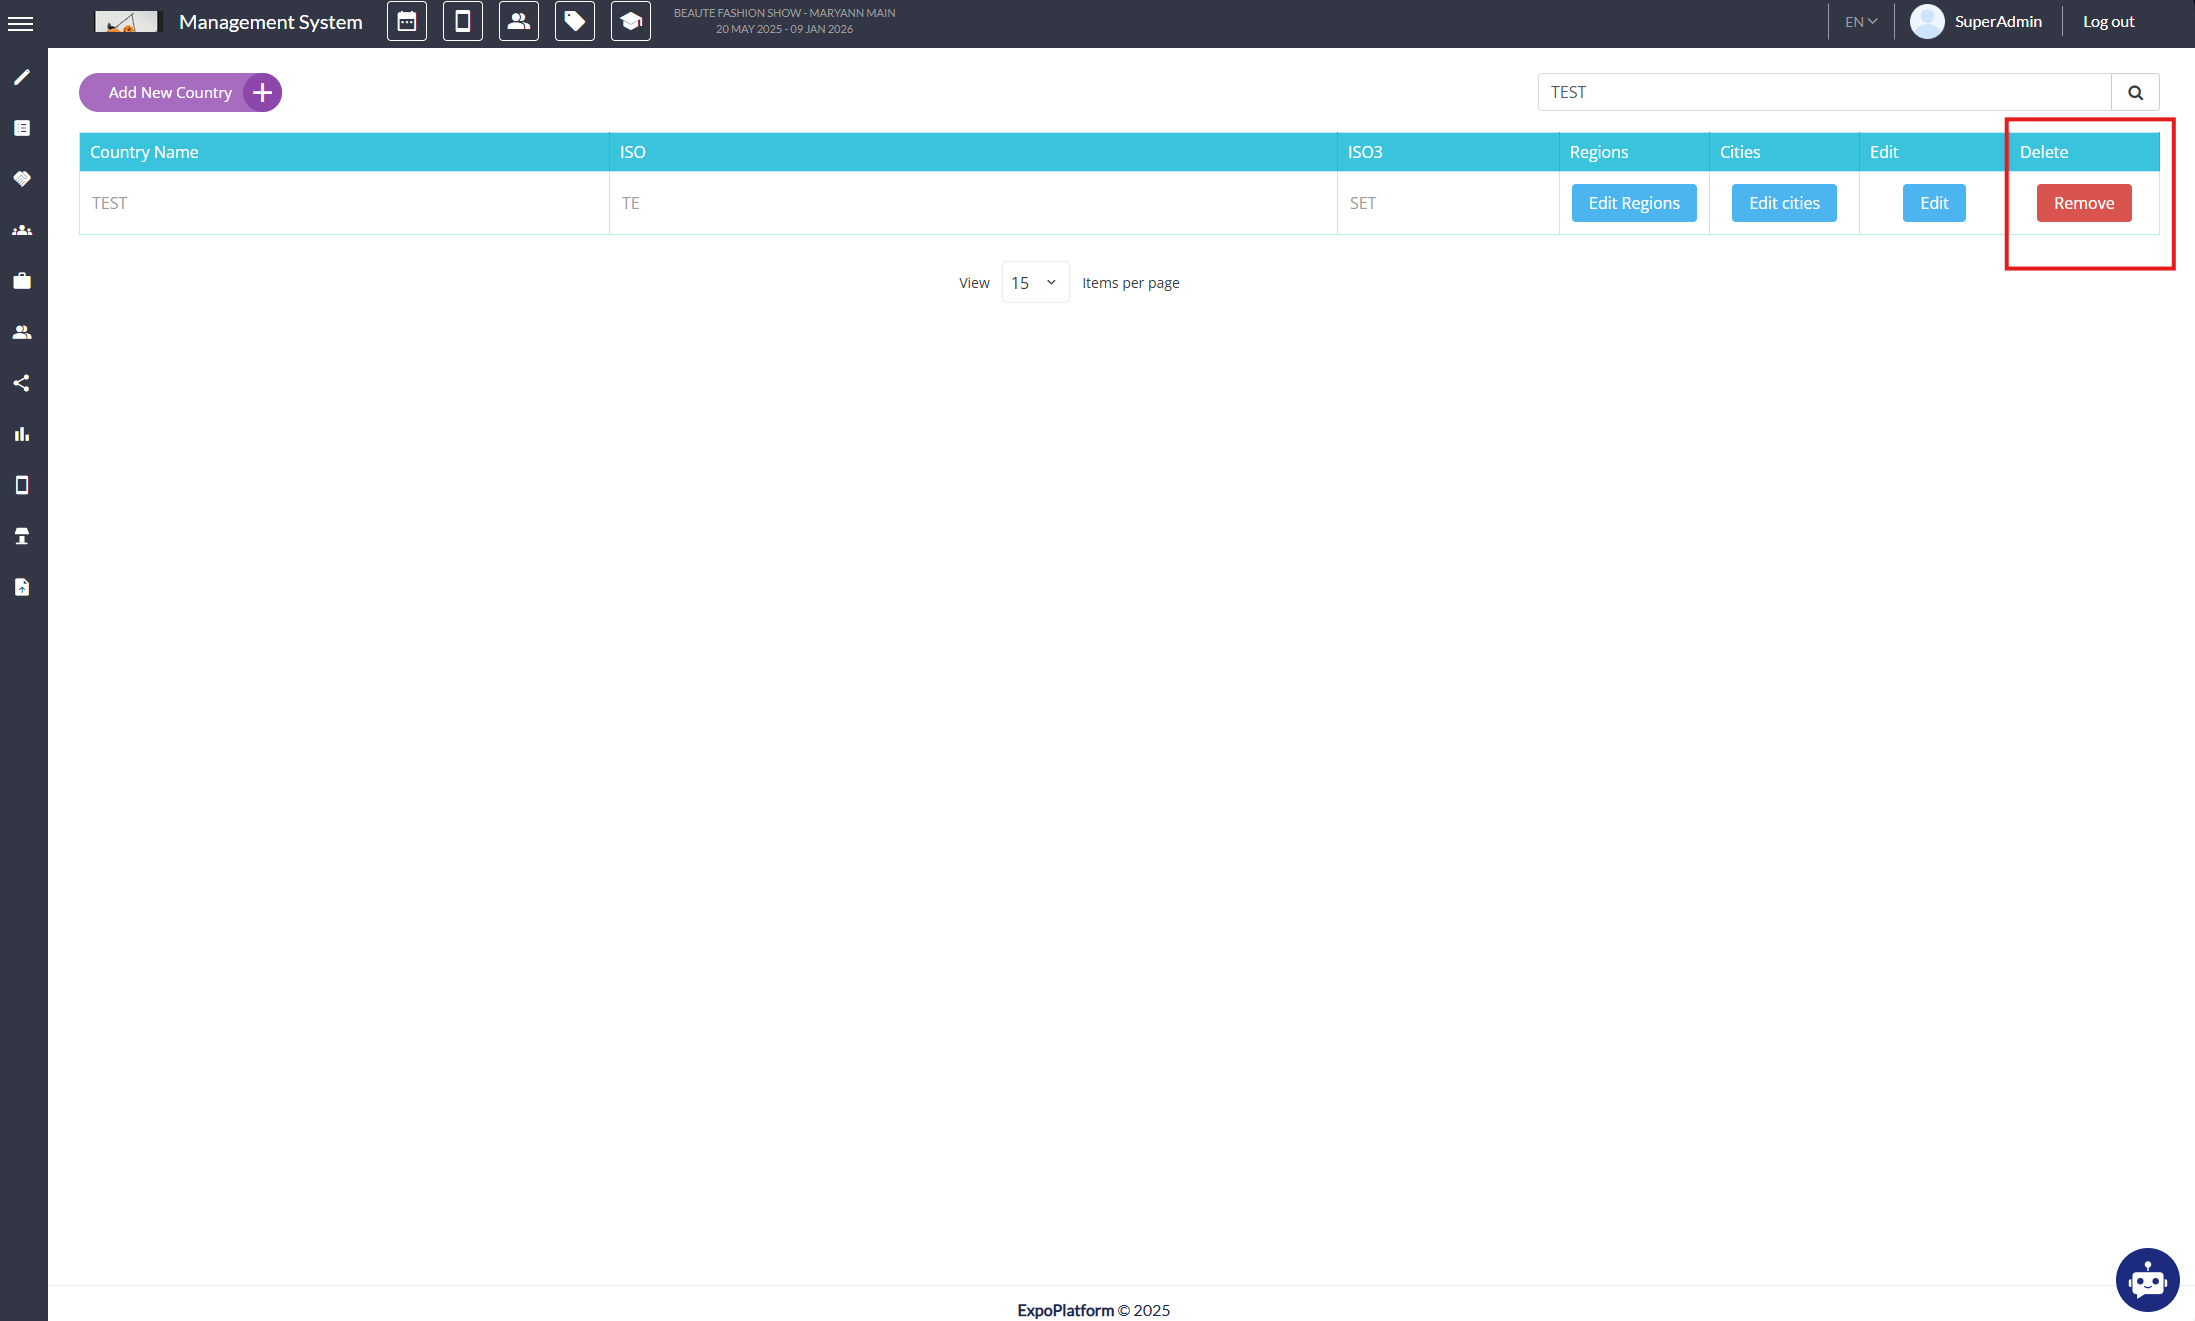Click Edit cities for TEST

pos(1784,203)
